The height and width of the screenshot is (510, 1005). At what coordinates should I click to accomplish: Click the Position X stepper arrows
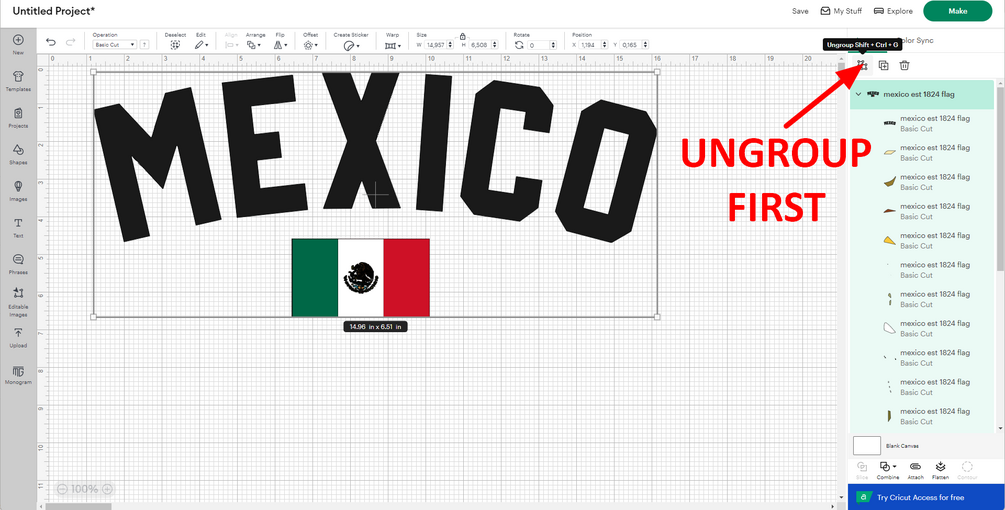click(x=604, y=45)
